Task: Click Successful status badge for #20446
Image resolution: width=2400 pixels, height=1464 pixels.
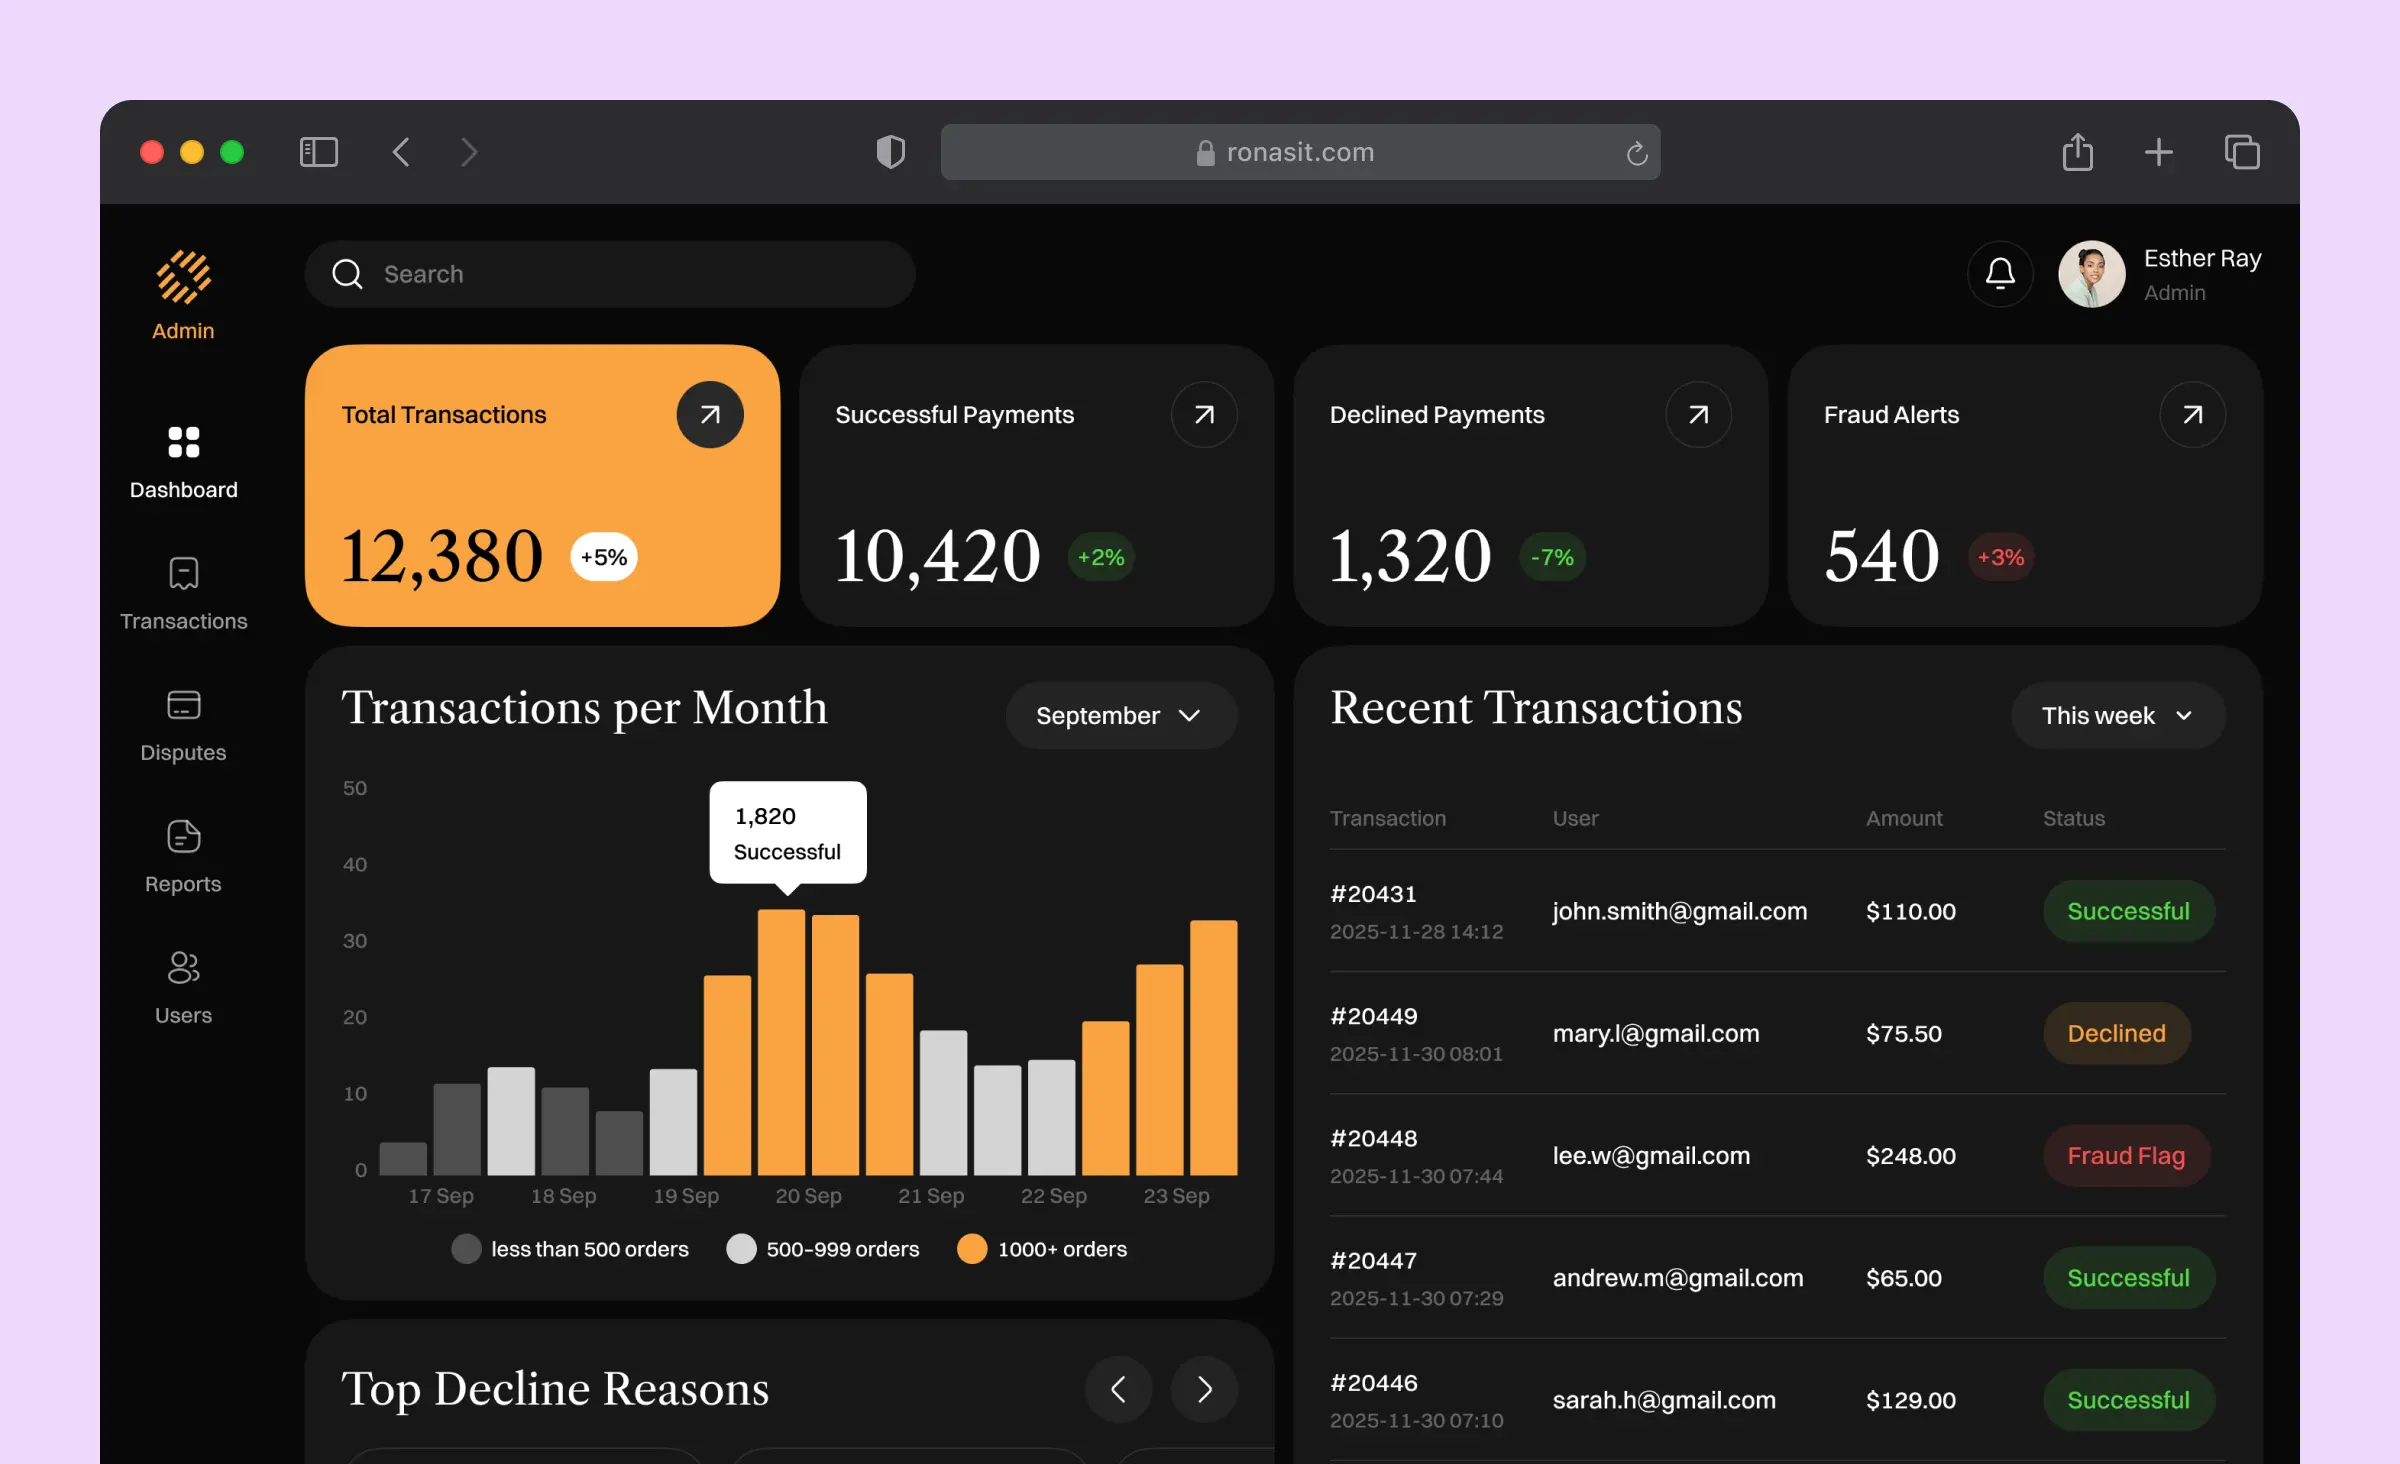Action: 2128,1400
